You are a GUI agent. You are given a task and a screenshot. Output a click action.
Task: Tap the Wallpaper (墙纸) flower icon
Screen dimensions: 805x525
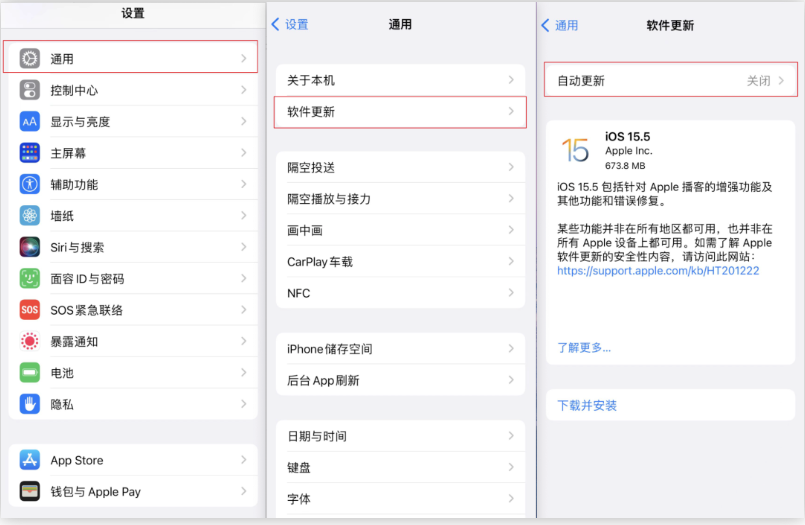30,216
